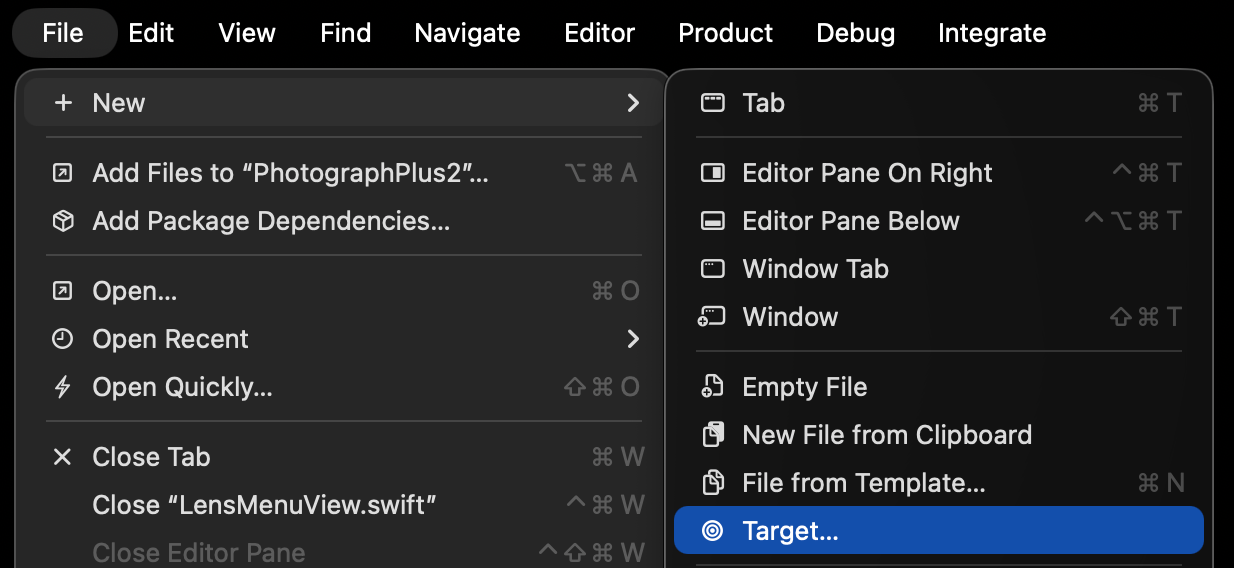Expand the Open Recent submenu chevron

point(632,339)
